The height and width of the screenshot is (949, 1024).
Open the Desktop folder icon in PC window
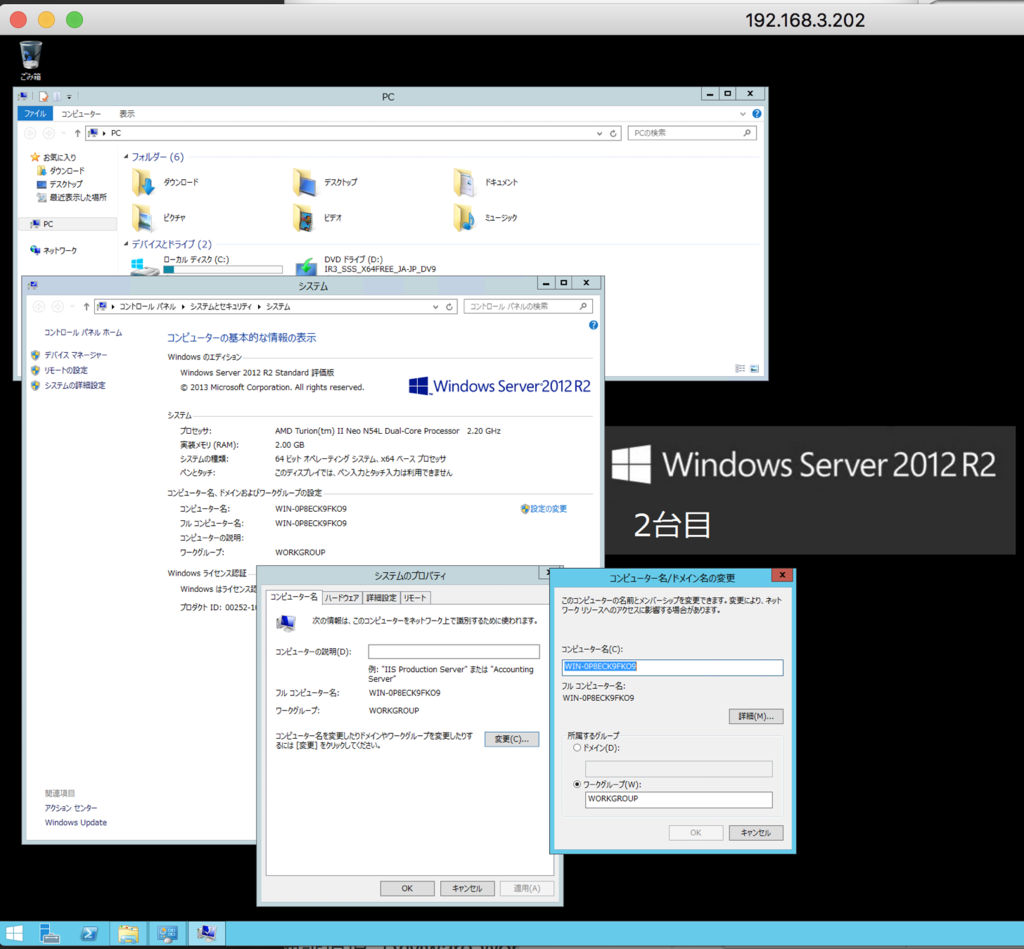tap(304, 183)
